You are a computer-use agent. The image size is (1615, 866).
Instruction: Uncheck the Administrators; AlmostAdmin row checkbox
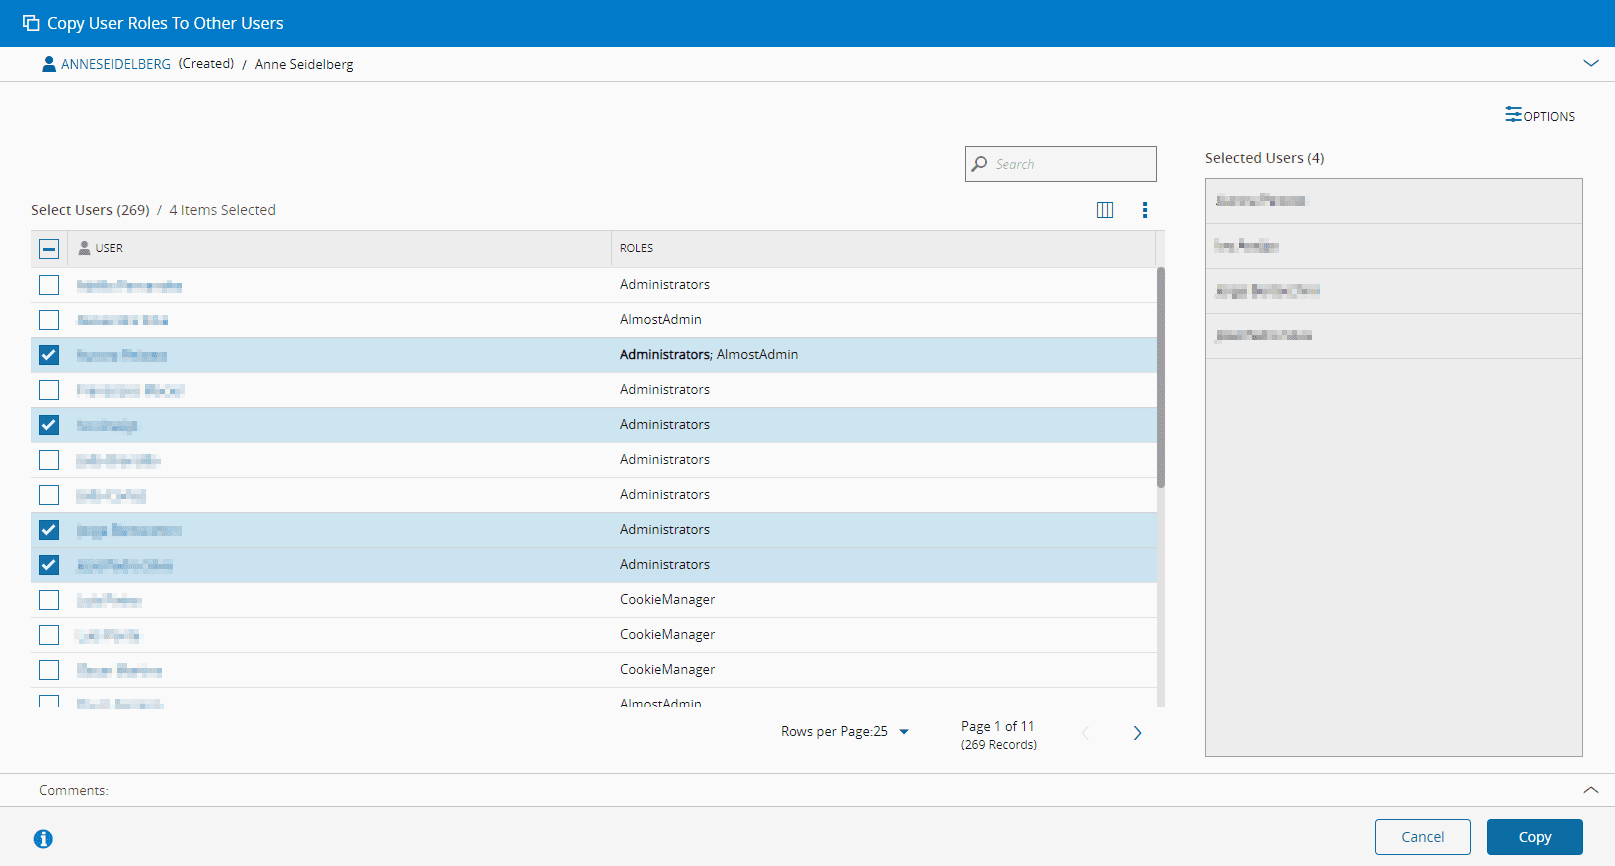pyautogui.click(x=49, y=355)
